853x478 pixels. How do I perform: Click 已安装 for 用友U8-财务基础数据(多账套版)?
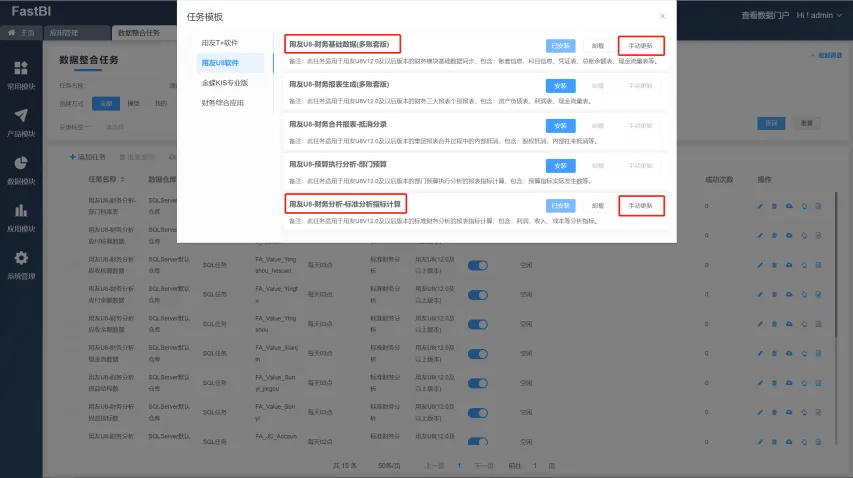tap(560, 46)
